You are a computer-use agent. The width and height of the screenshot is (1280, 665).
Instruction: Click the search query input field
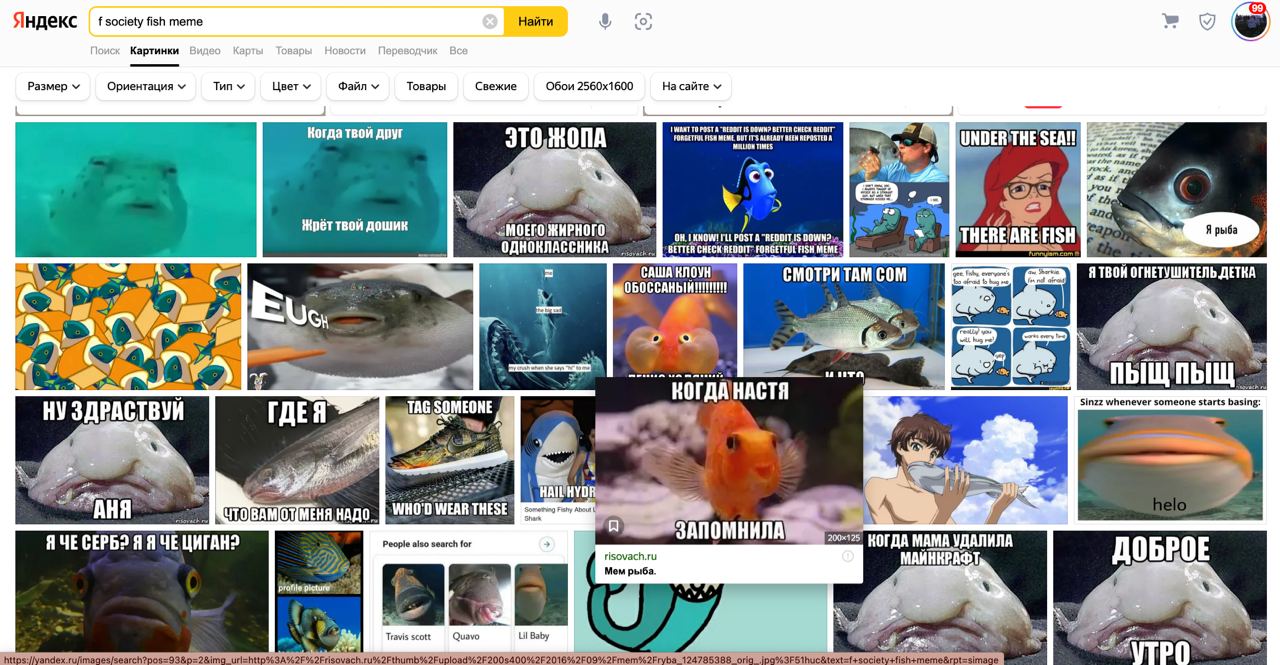tap(285, 21)
